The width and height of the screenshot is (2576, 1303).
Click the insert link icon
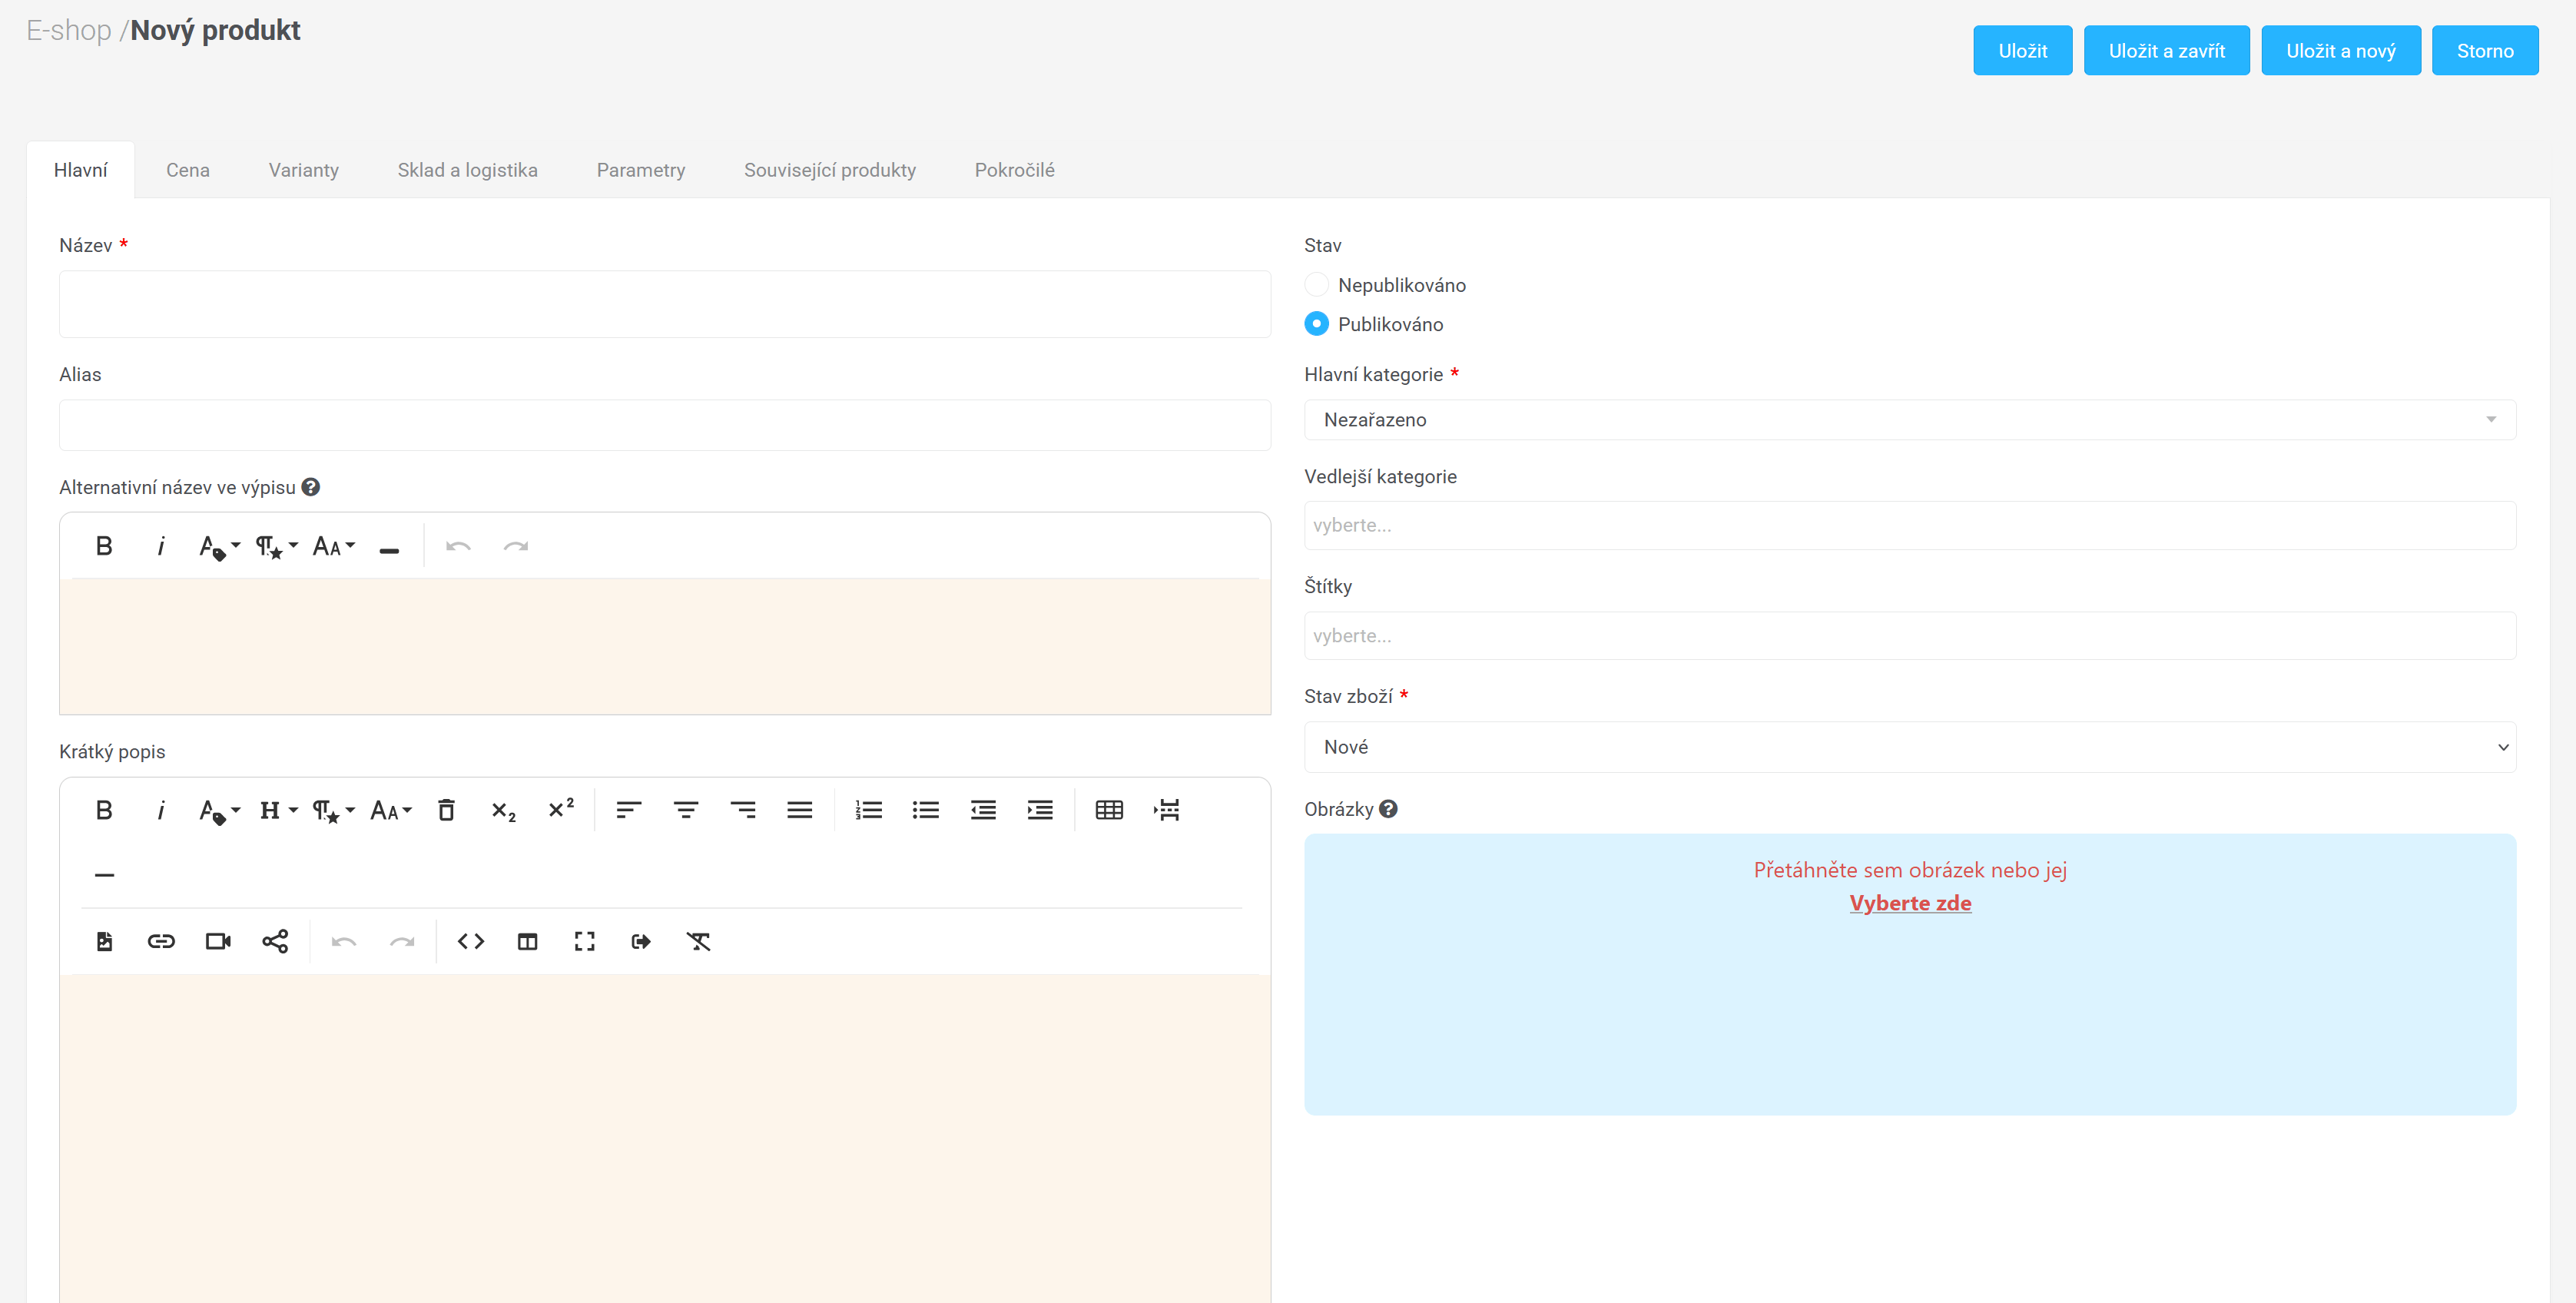(161, 941)
